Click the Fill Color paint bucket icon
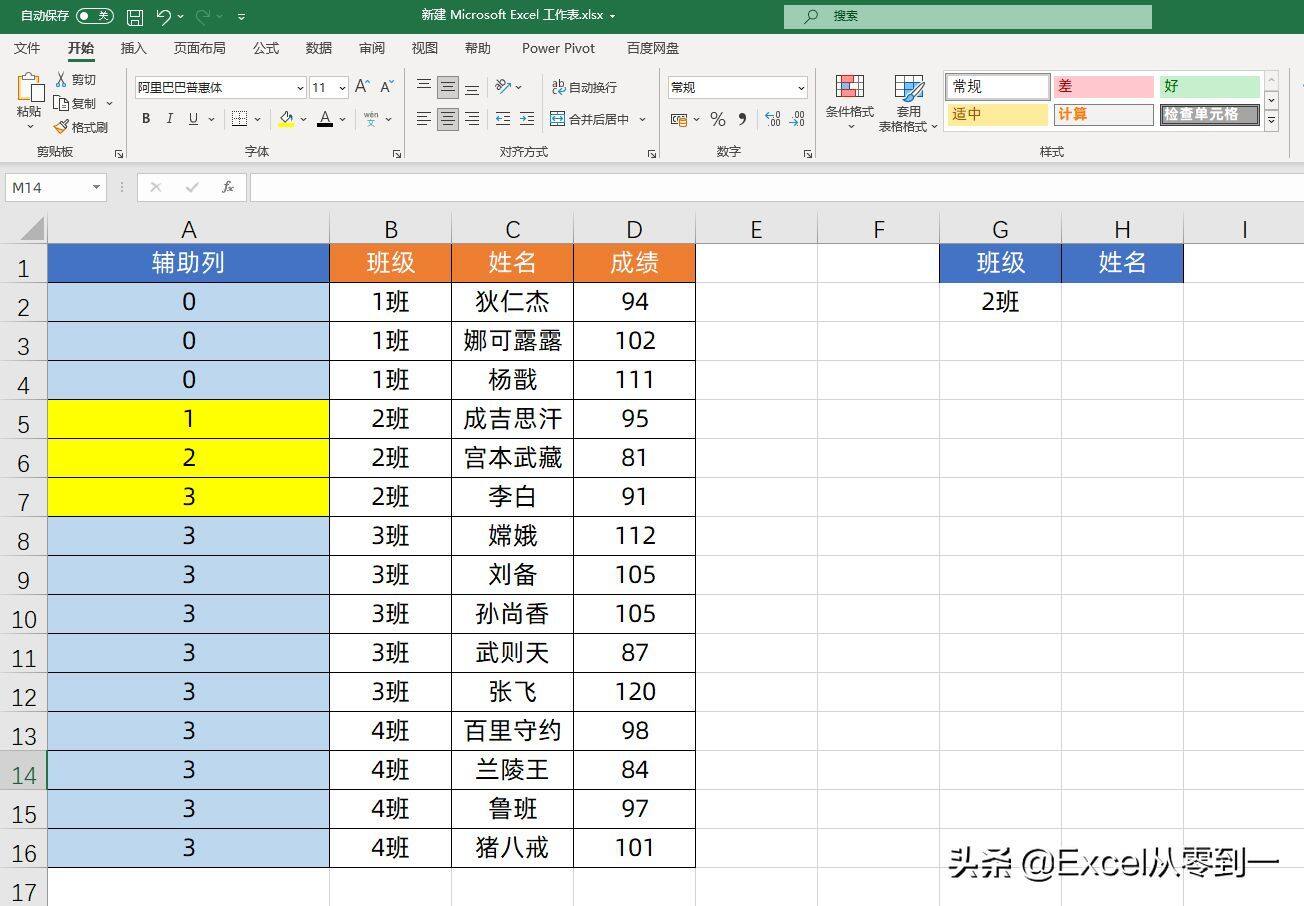This screenshot has height=906, width=1304. click(287, 119)
